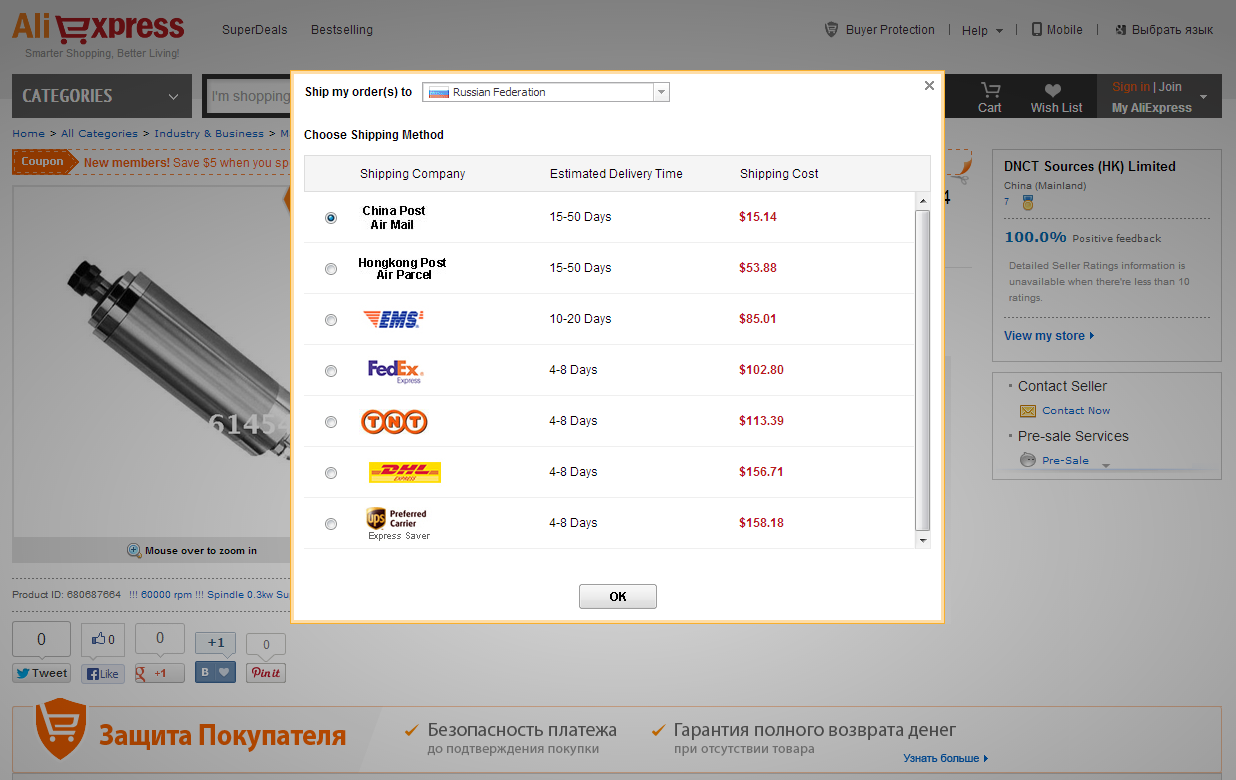This screenshot has height=780, width=1236.
Task: Click the UPS Preferred Carrier logo
Action: (398, 524)
